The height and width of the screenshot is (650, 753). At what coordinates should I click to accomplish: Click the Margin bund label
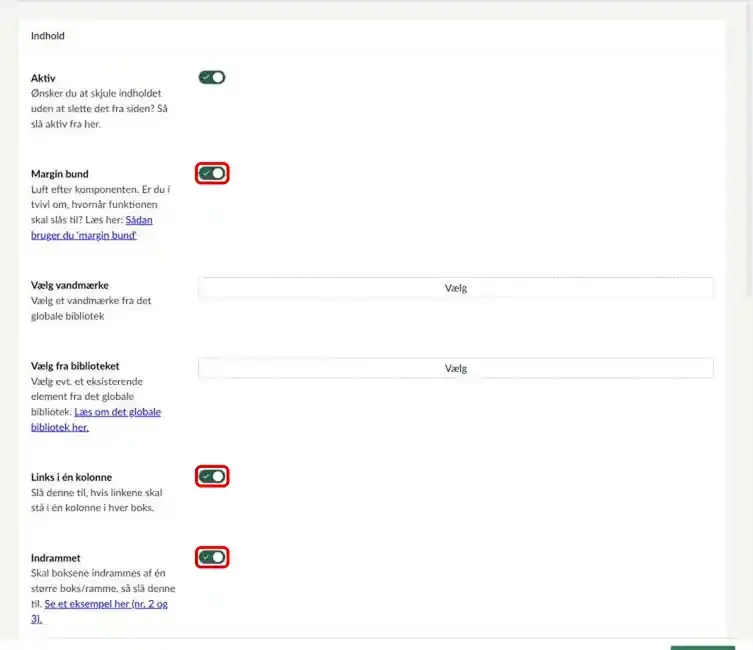[60, 174]
